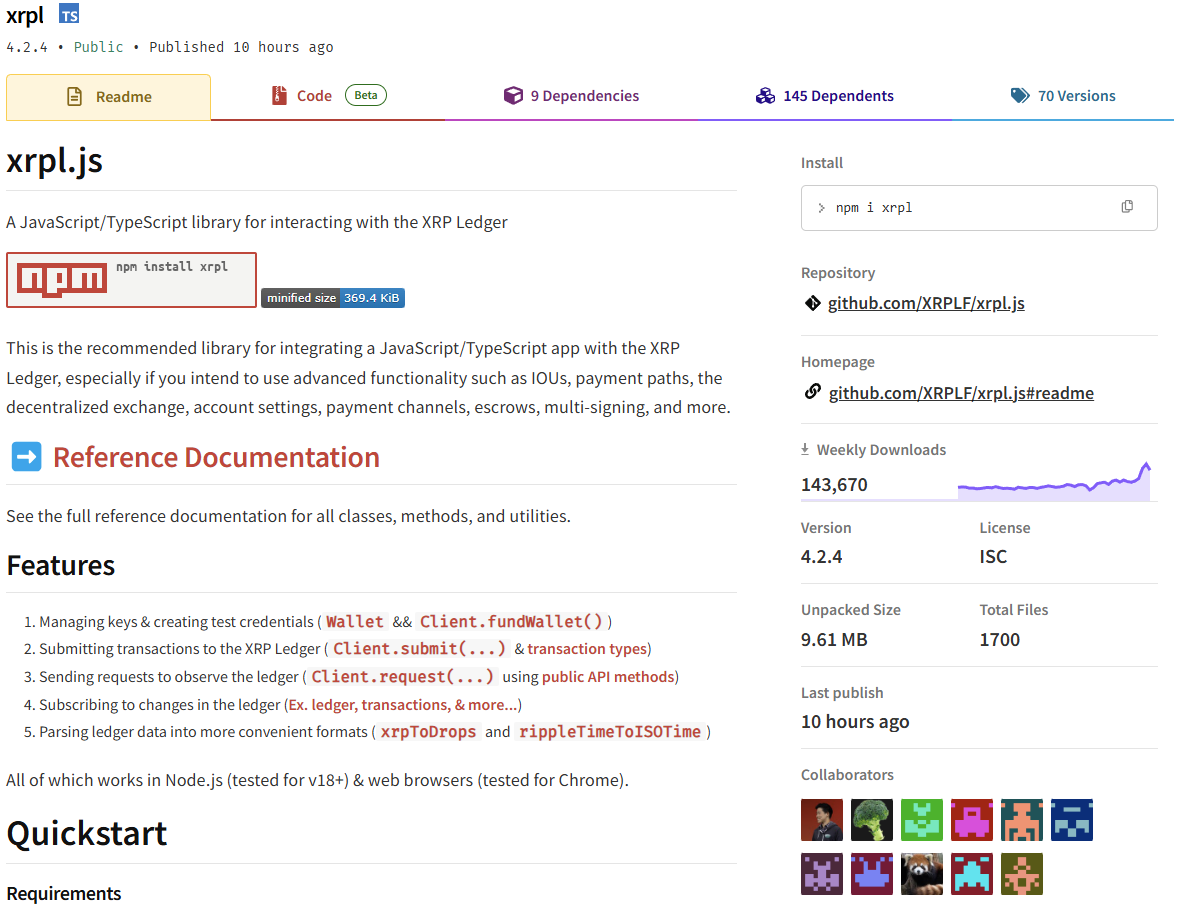
Task: Click the blue arrow emoji before Reference Documentation
Action: pos(26,457)
